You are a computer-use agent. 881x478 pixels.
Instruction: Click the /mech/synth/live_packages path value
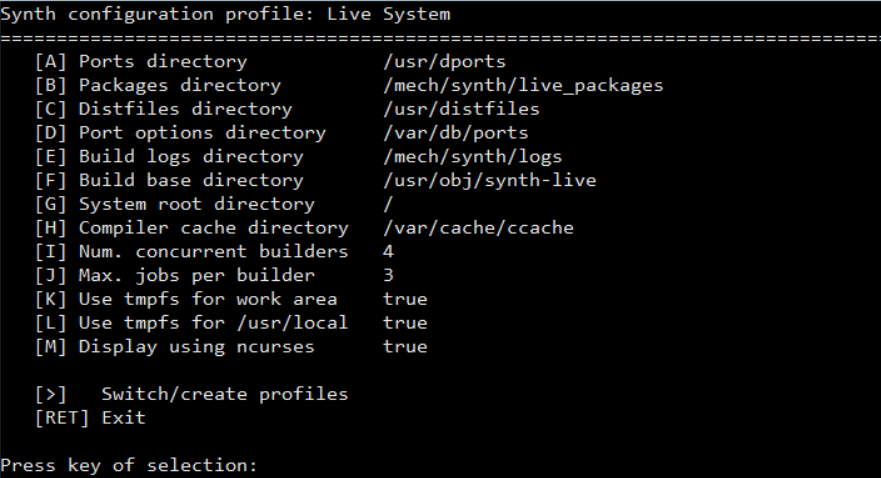click(x=523, y=85)
